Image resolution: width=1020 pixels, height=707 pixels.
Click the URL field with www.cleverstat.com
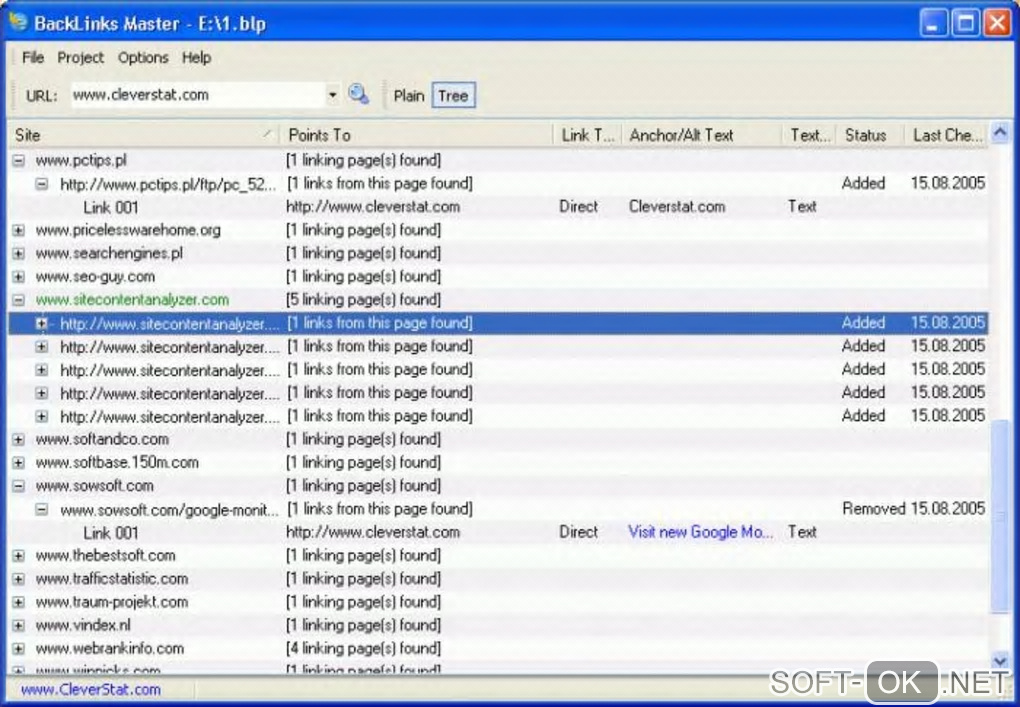[198, 95]
